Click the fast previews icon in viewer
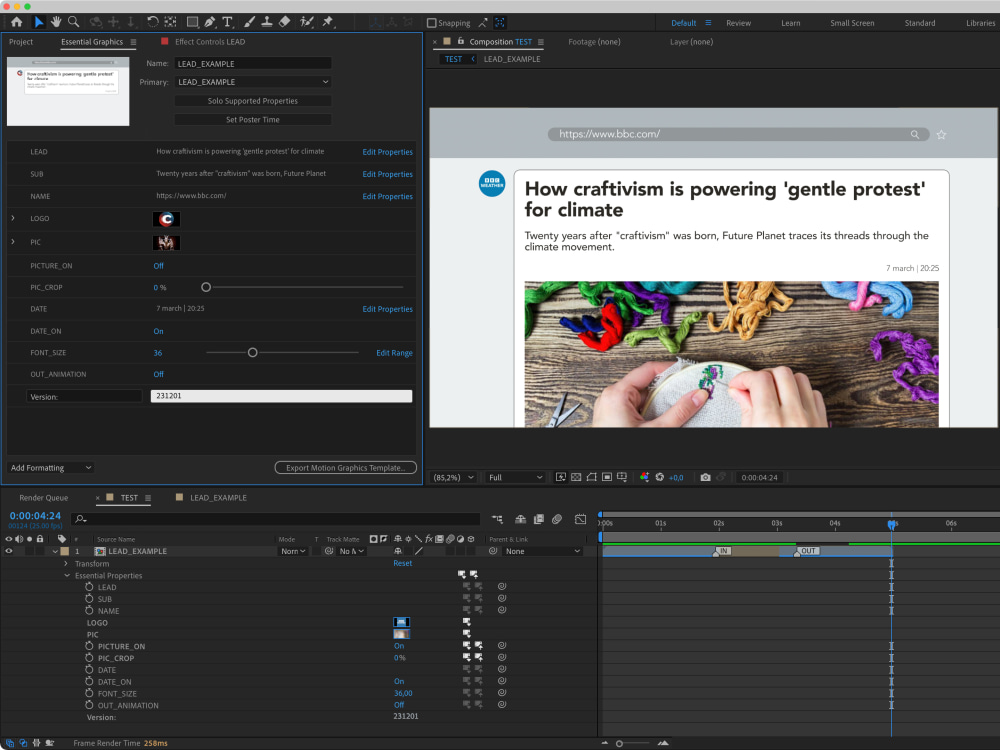Image resolution: width=1000 pixels, height=750 pixels. [x=561, y=477]
